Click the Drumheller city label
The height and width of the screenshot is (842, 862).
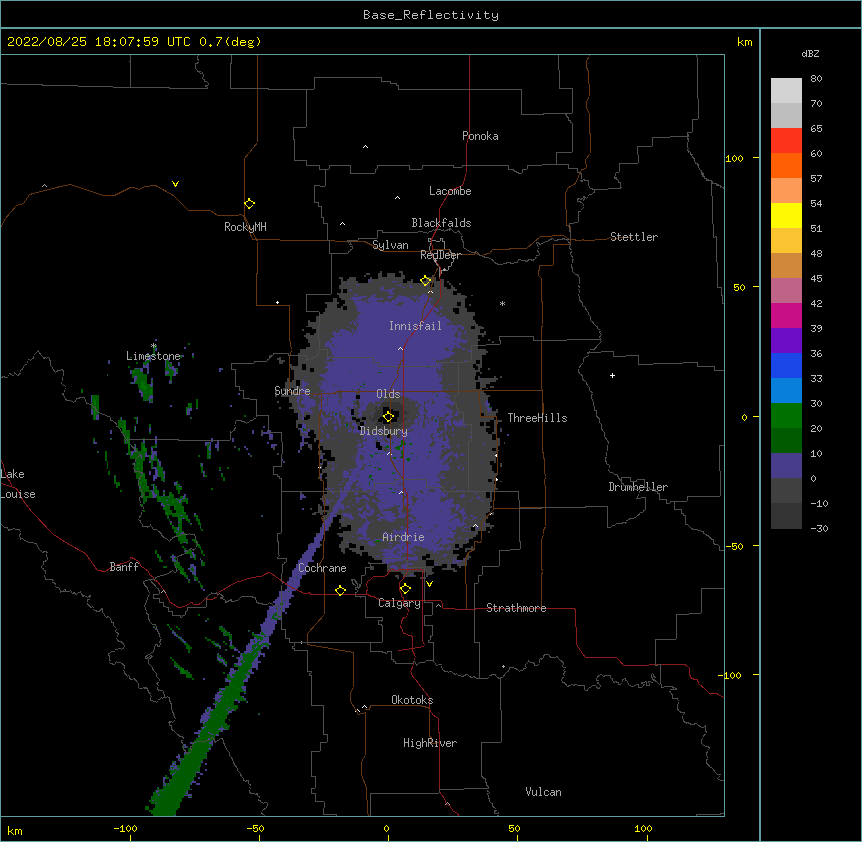638,487
